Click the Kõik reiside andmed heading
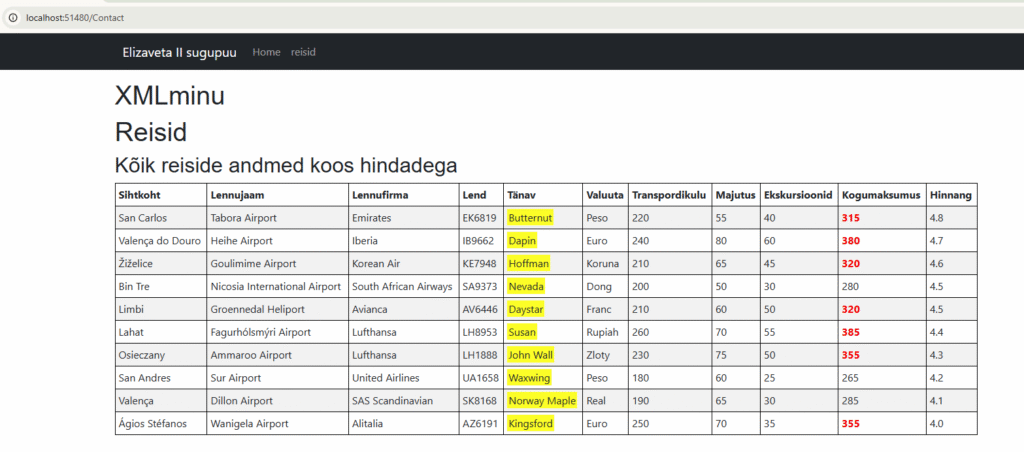The image size is (1024, 452). (286, 164)
